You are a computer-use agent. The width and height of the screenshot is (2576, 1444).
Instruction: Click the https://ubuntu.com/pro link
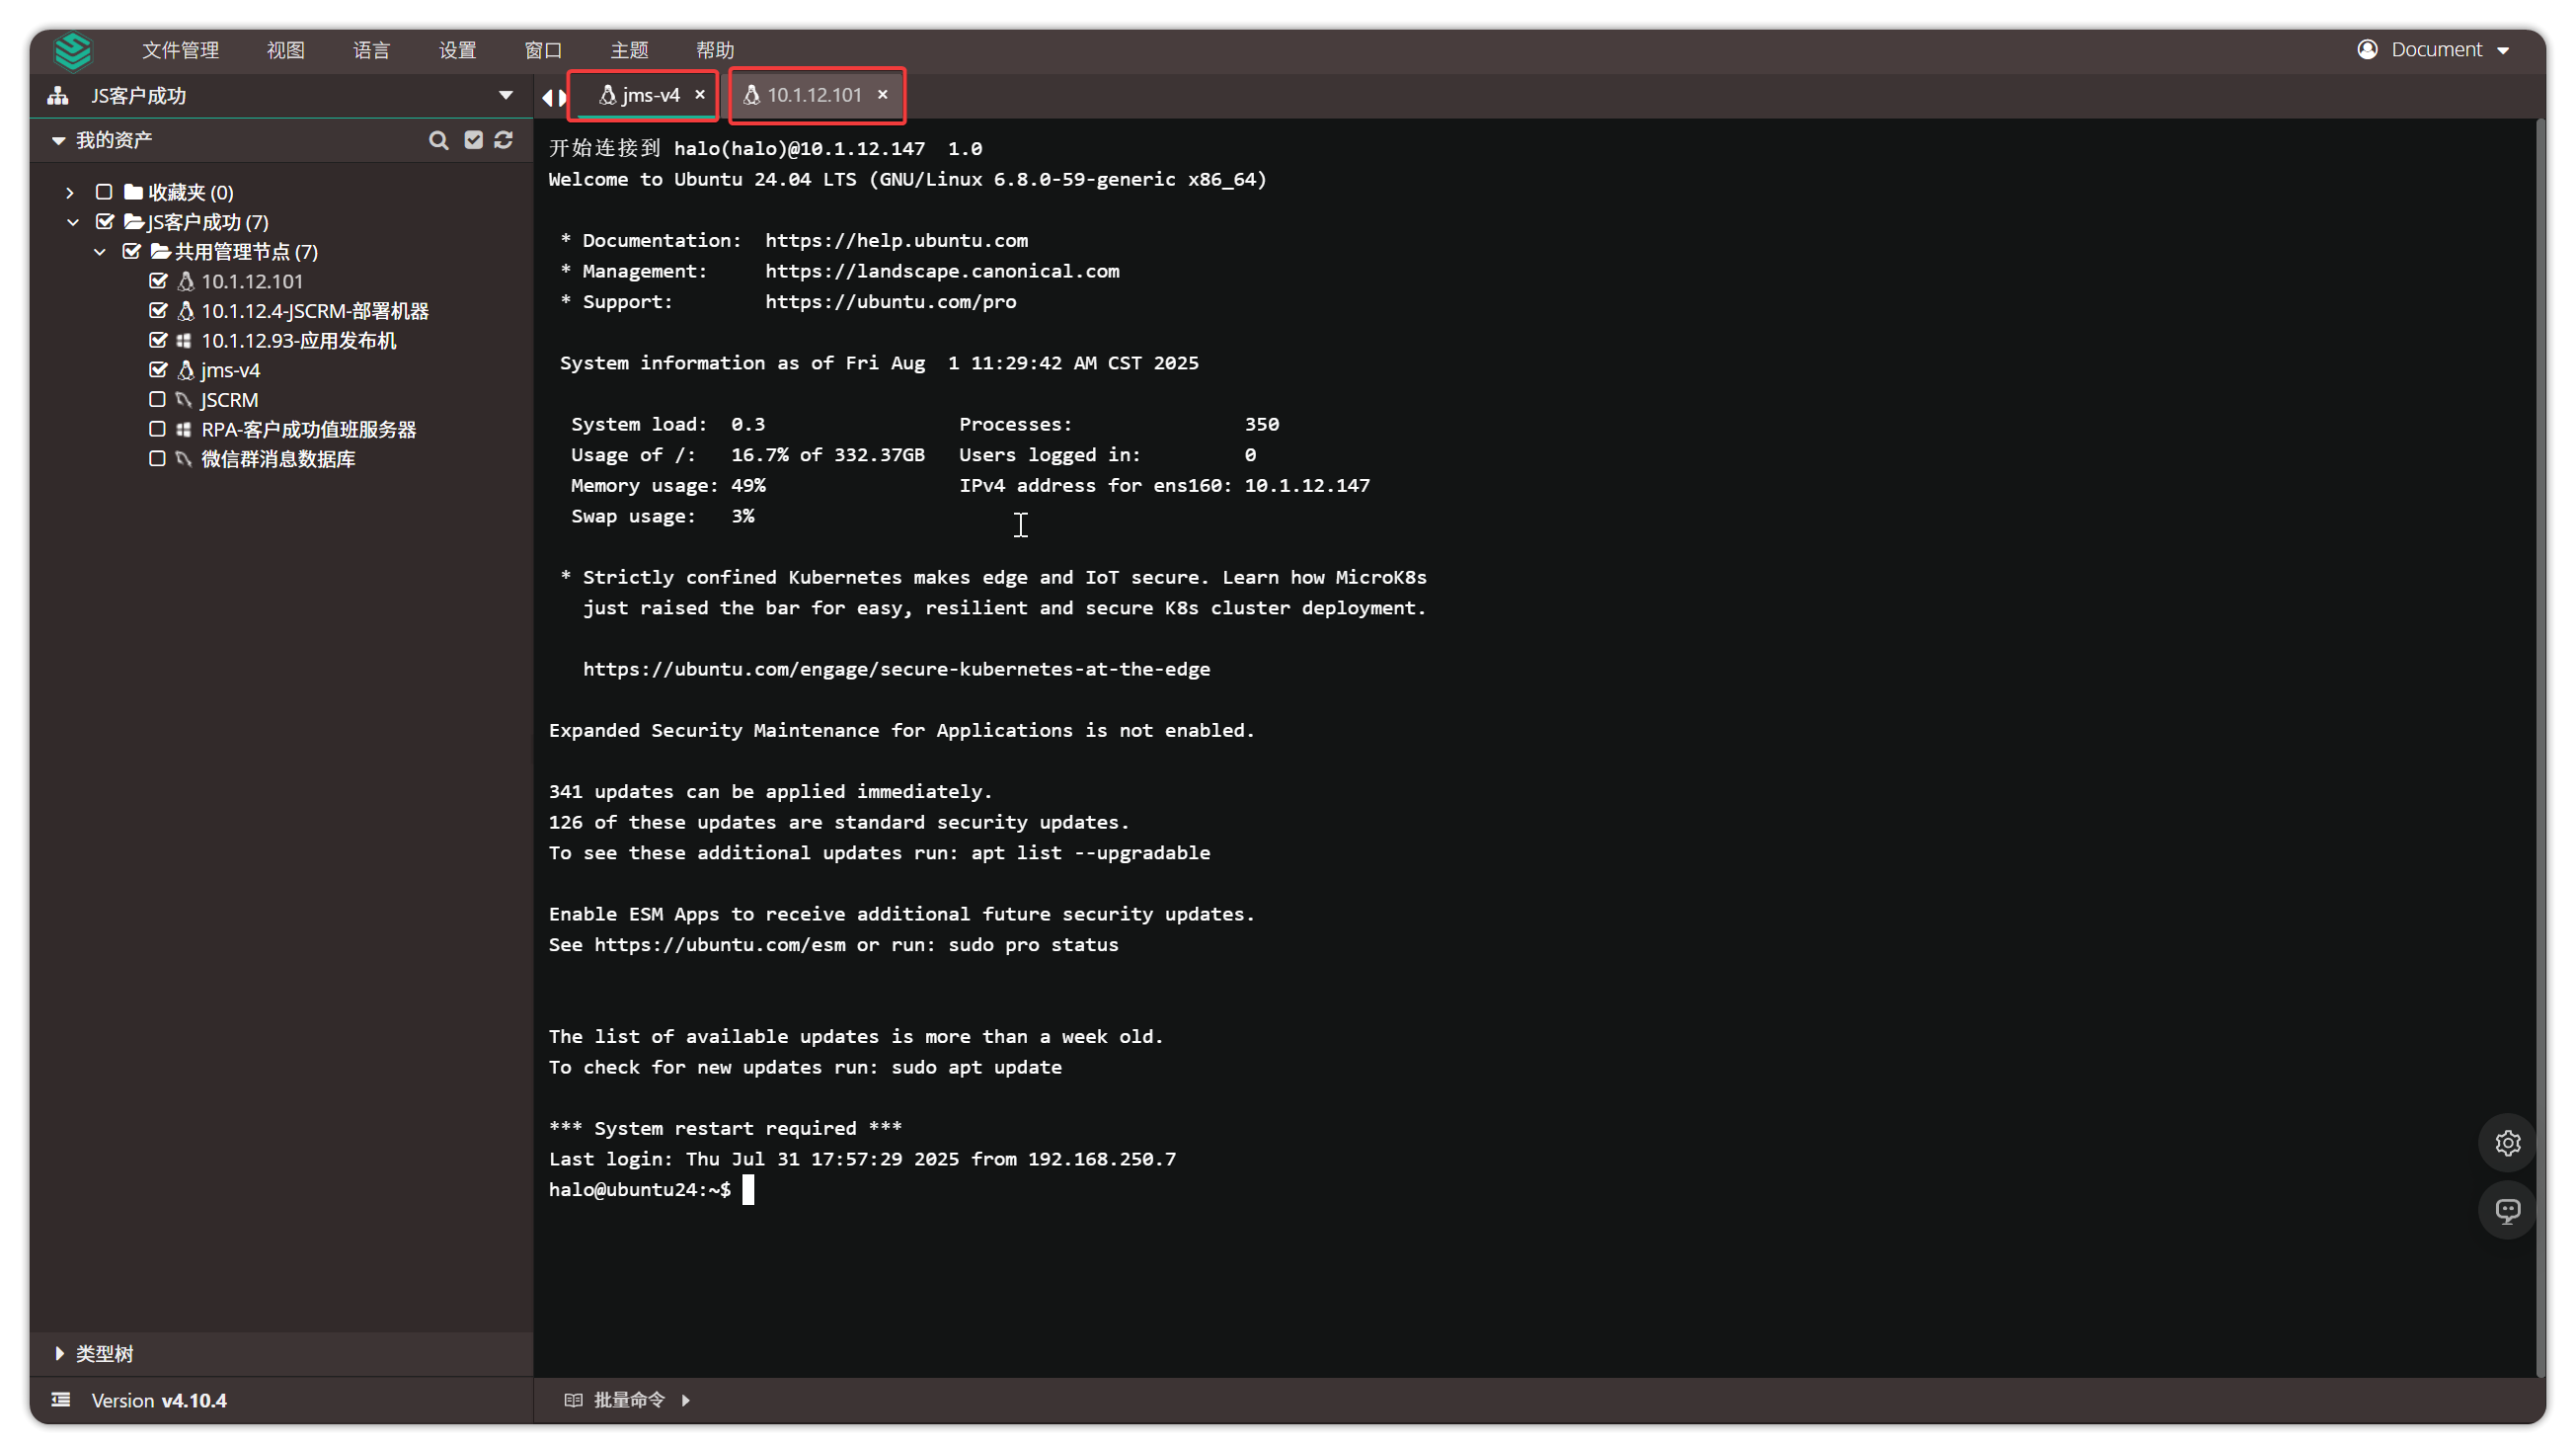tap(890, 302)
